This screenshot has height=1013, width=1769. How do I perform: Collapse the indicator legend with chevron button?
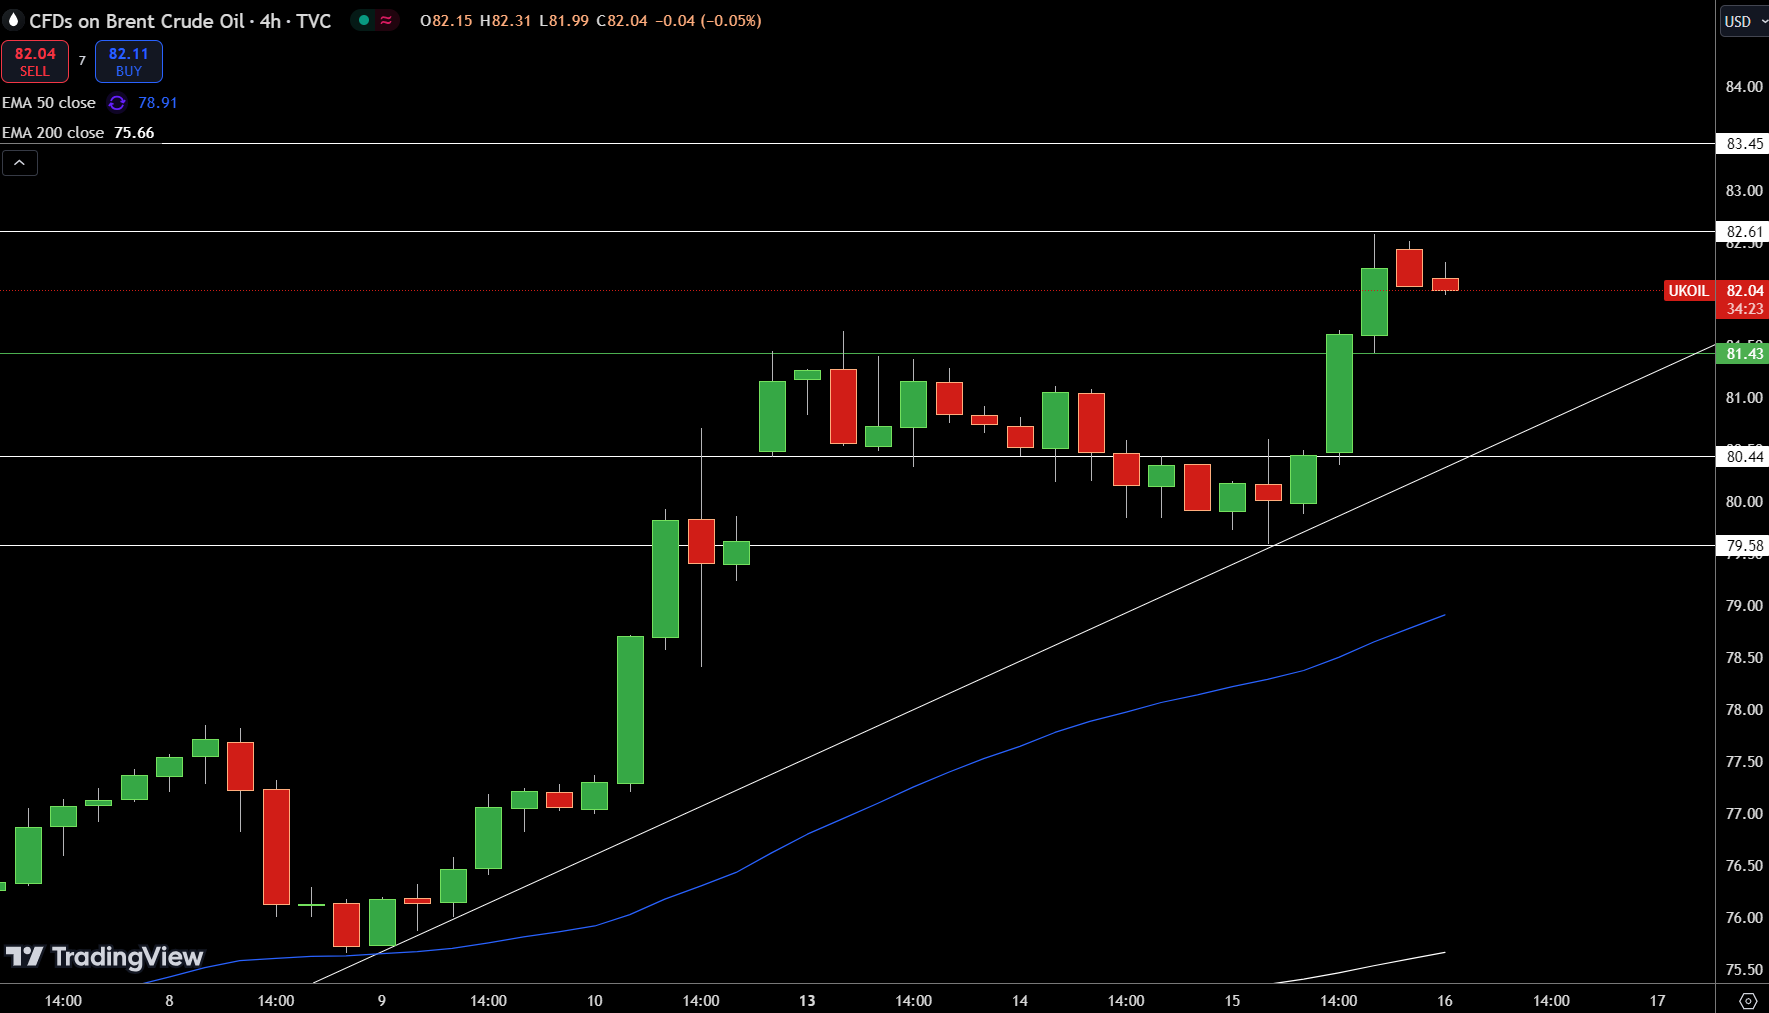19,163
